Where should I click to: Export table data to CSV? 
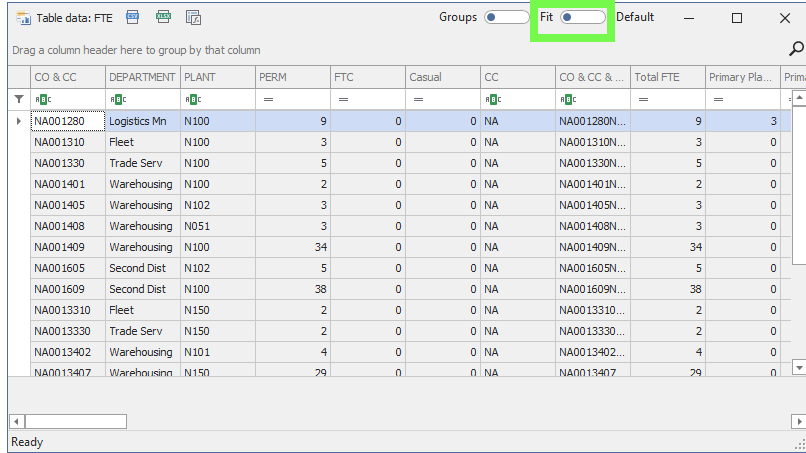tap(133, 18)
